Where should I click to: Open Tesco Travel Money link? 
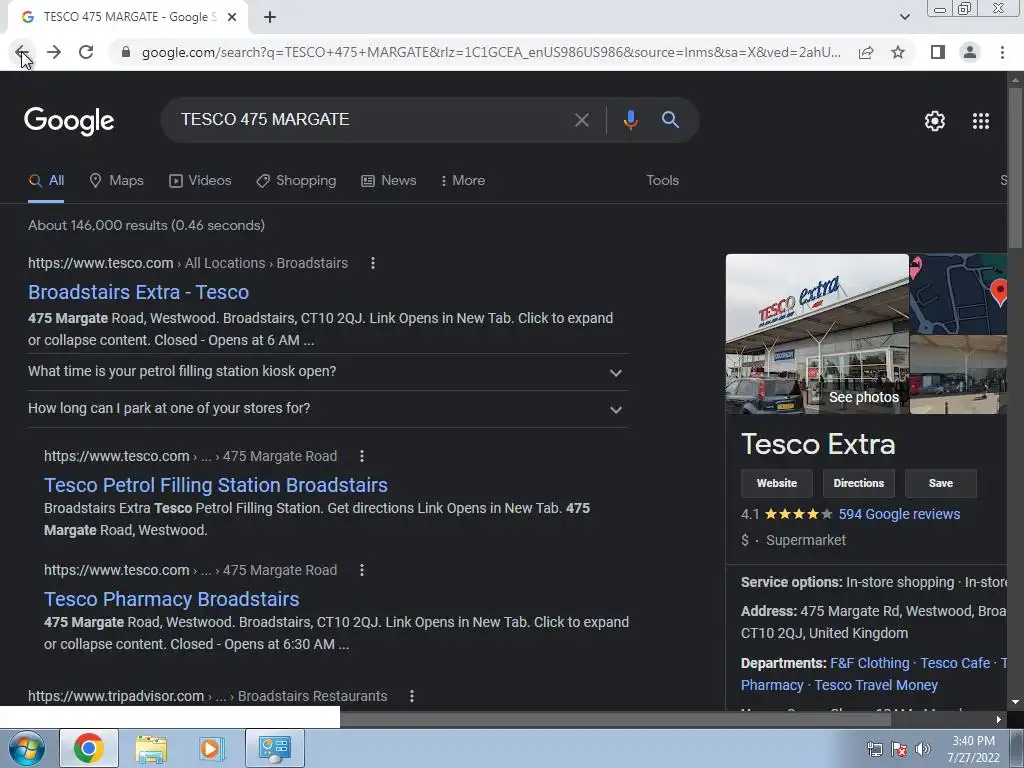[x=876, y=686]
